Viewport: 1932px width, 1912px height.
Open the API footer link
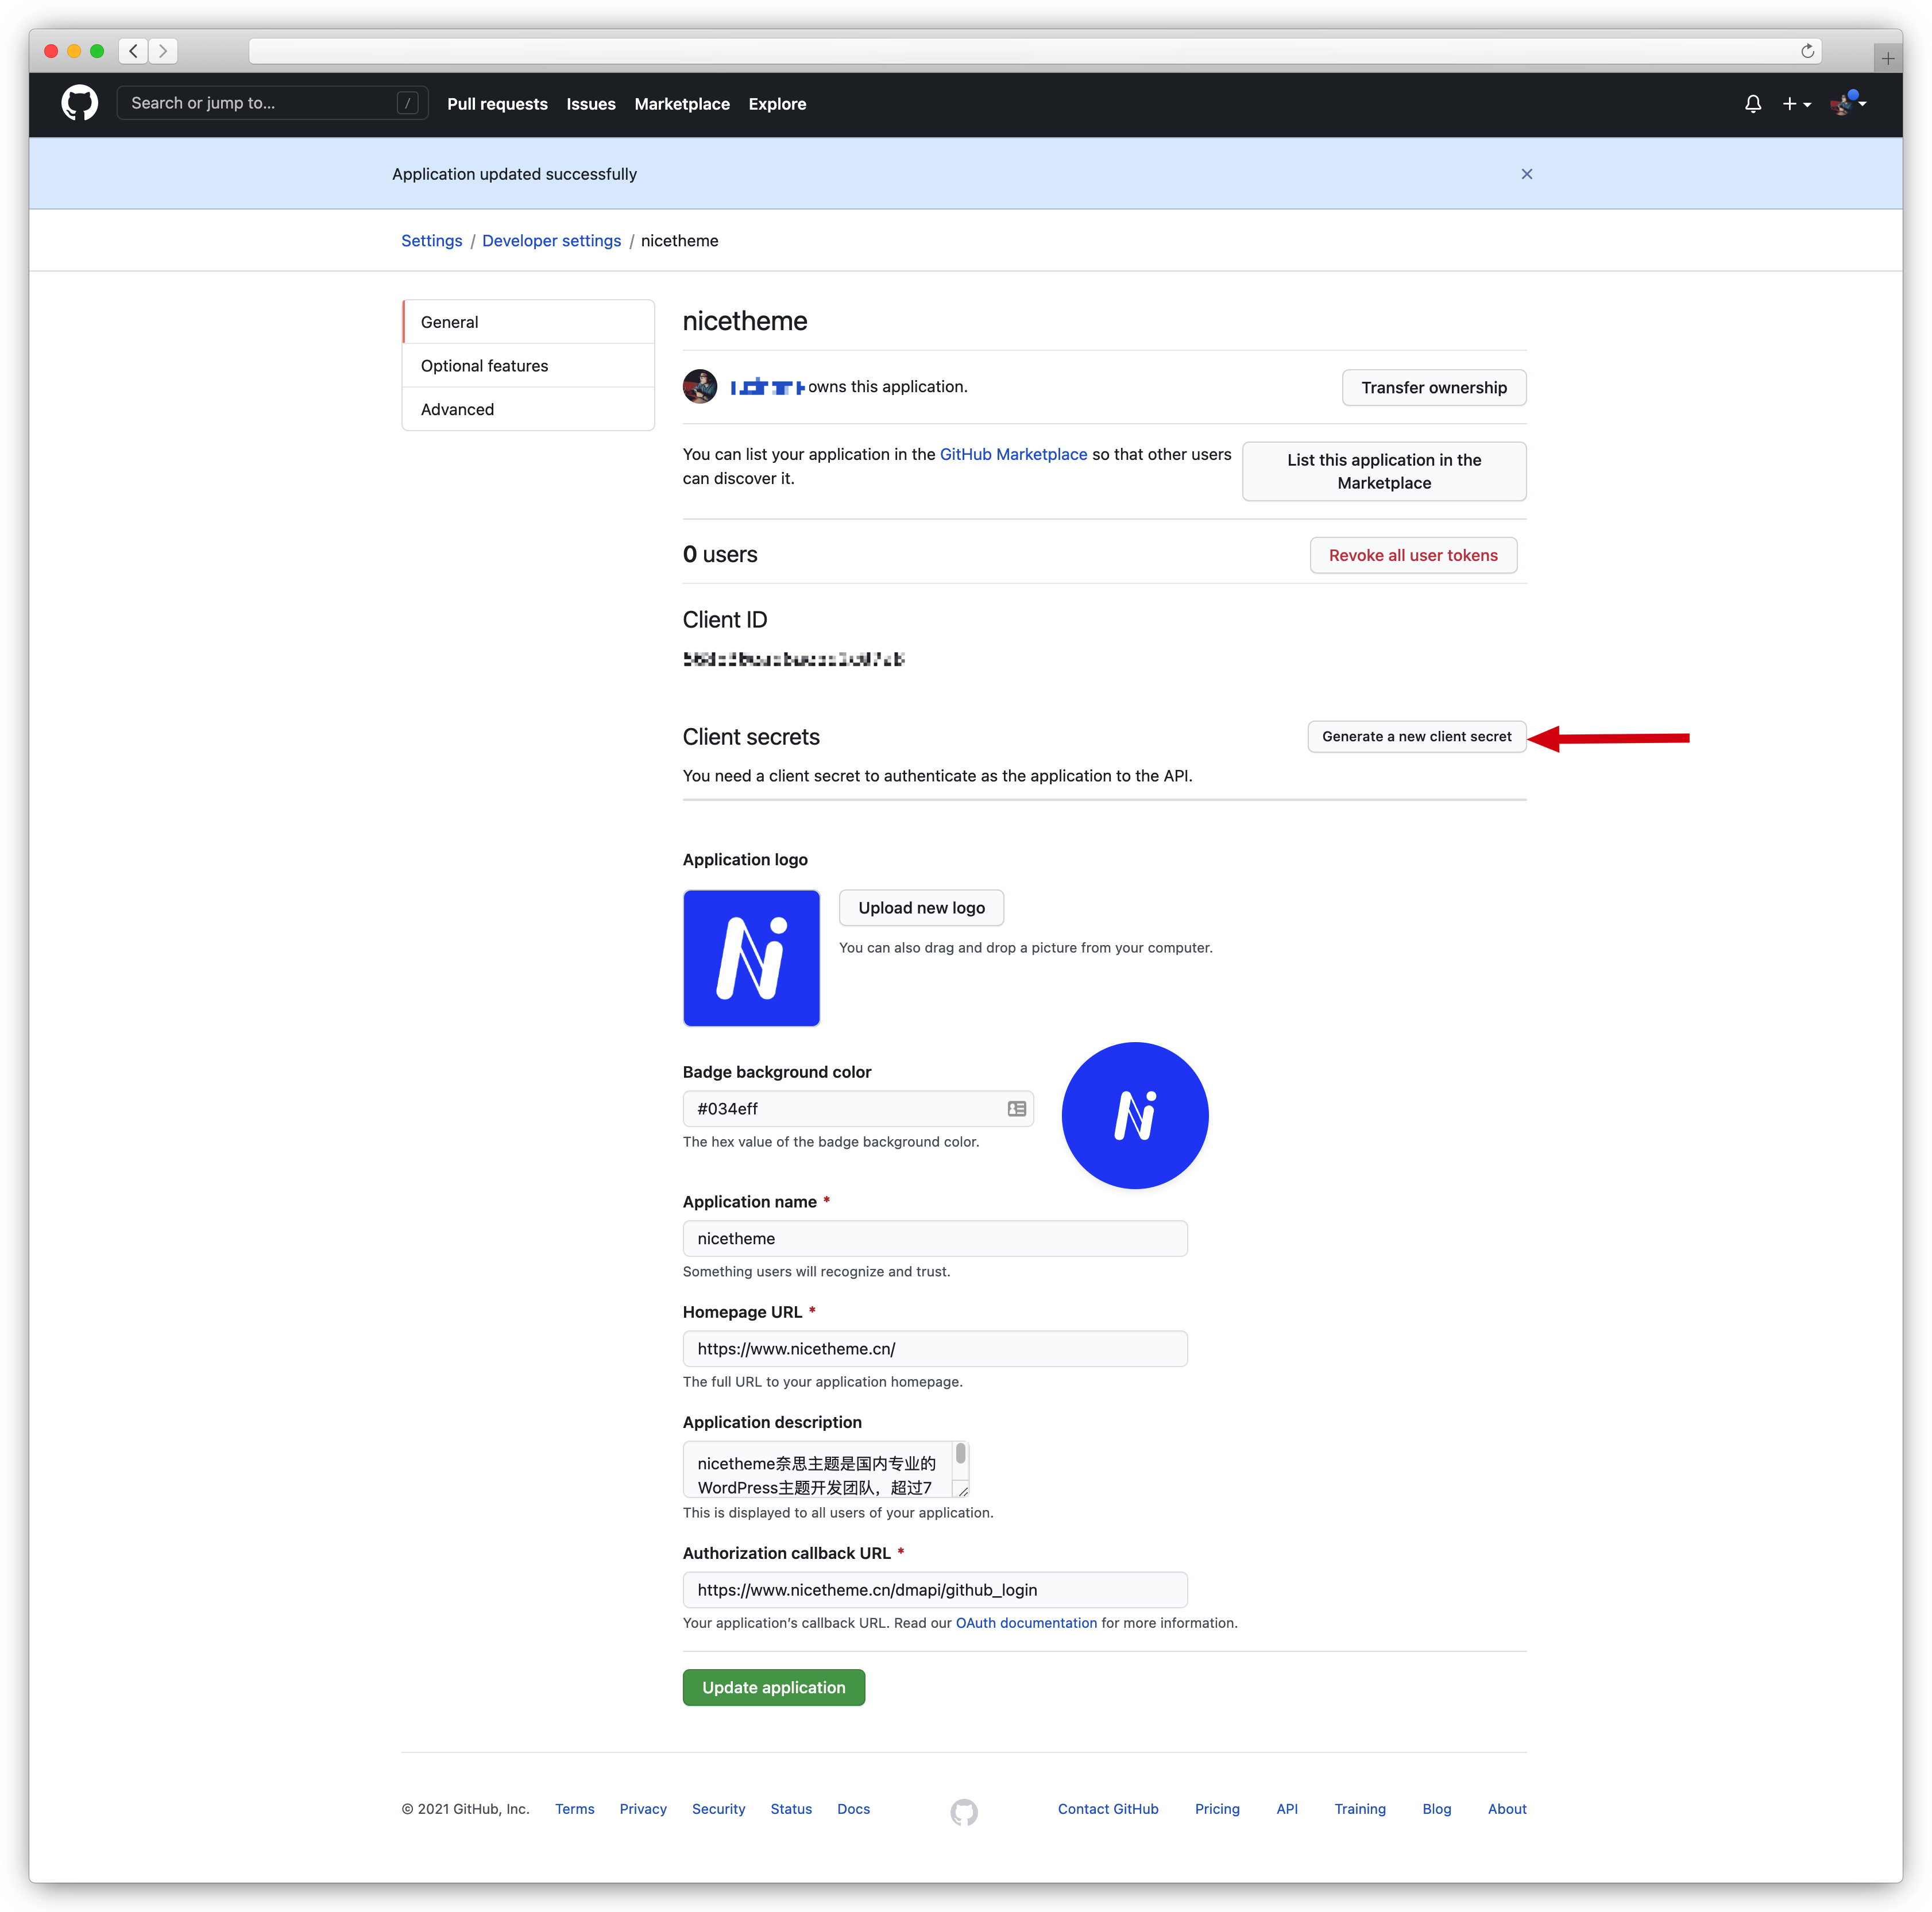(1287, 1809)
